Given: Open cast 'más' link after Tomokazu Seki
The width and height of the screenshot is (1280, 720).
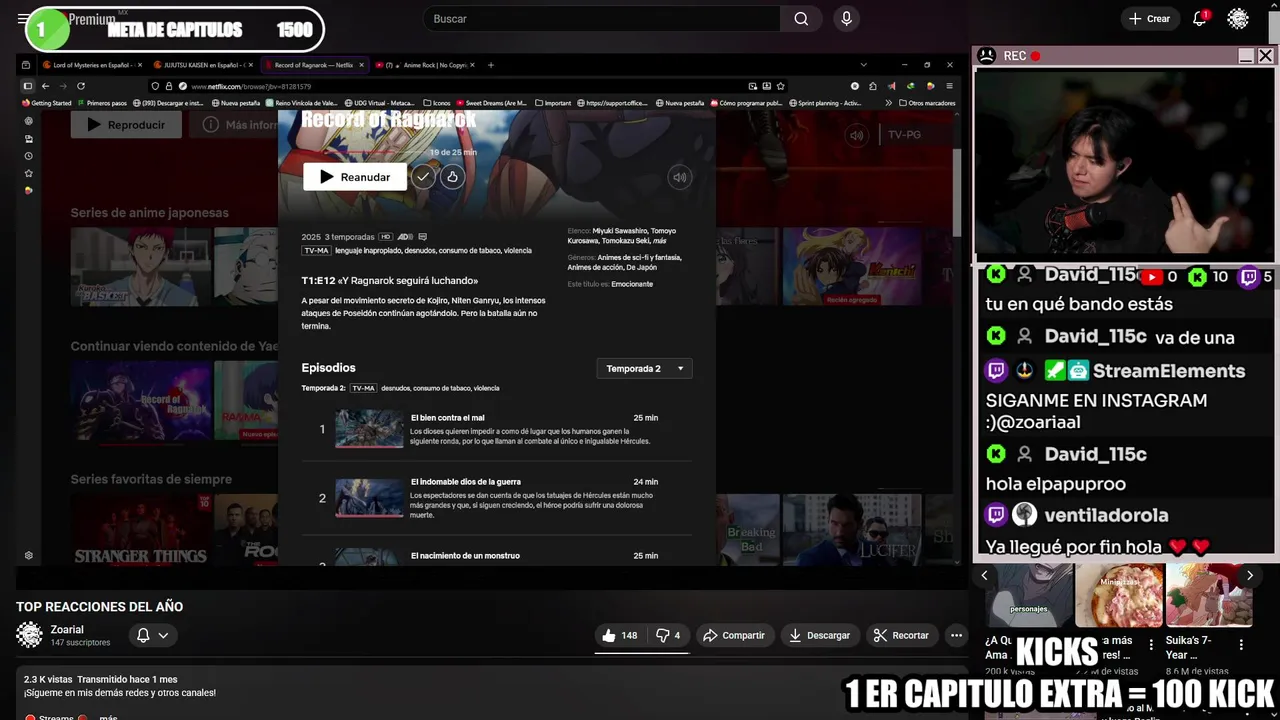Looking at the screenshot, I should (659, 241).
